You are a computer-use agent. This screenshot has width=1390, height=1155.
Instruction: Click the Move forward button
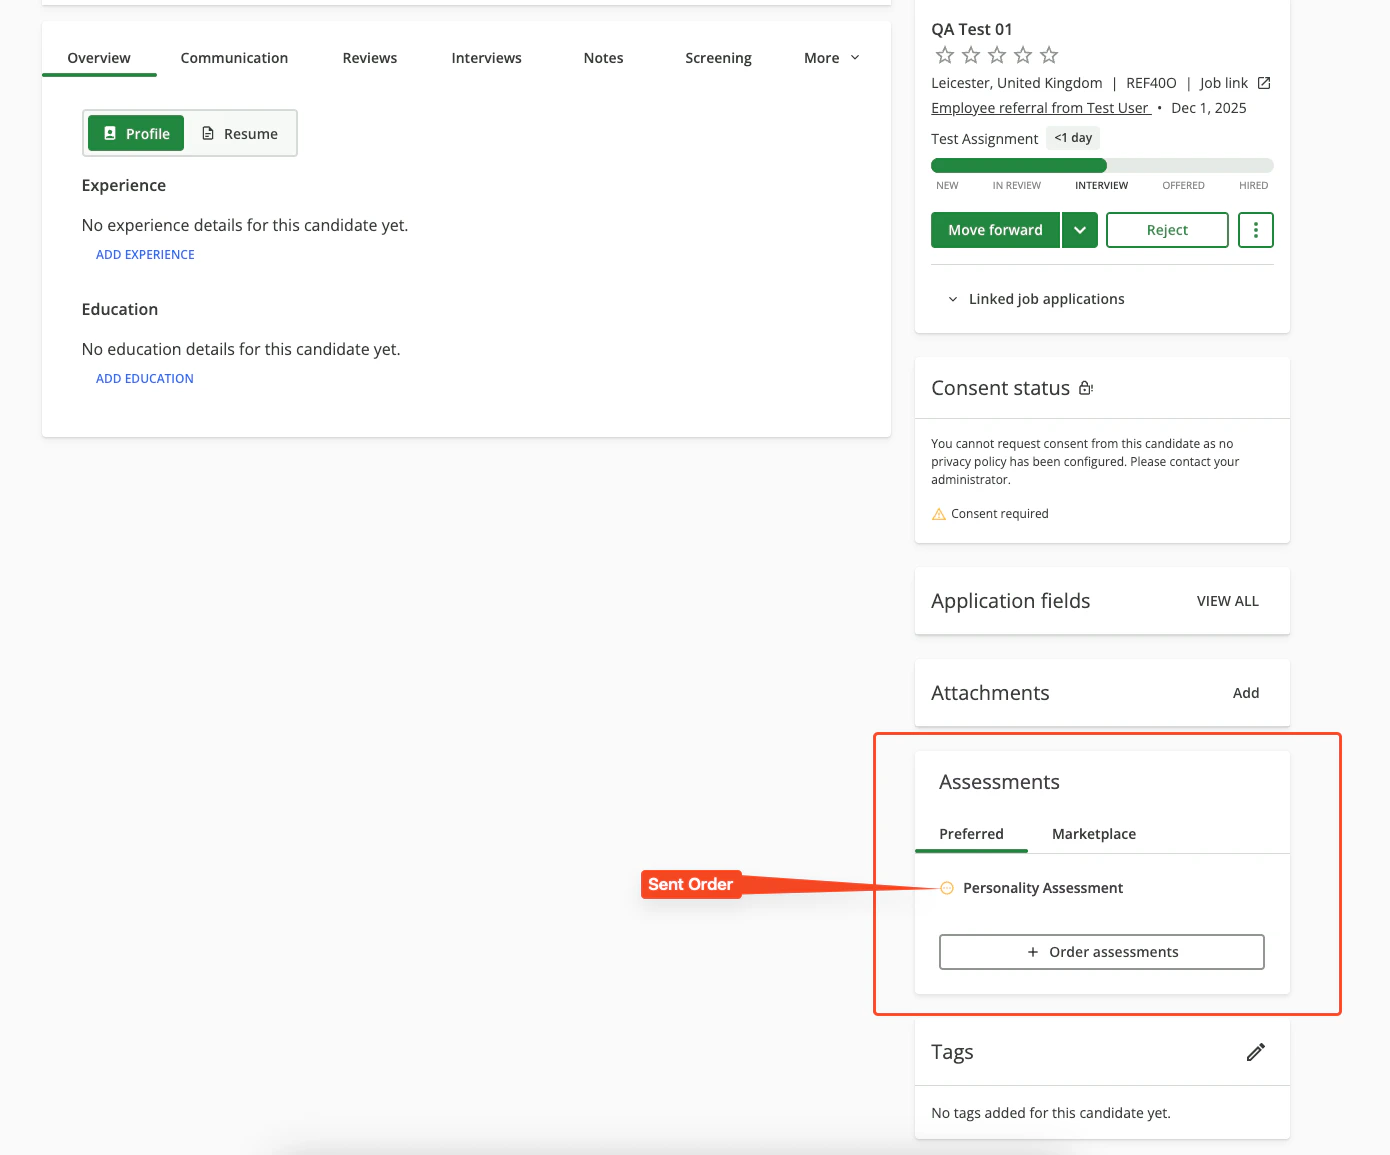(x=995, y=230)
